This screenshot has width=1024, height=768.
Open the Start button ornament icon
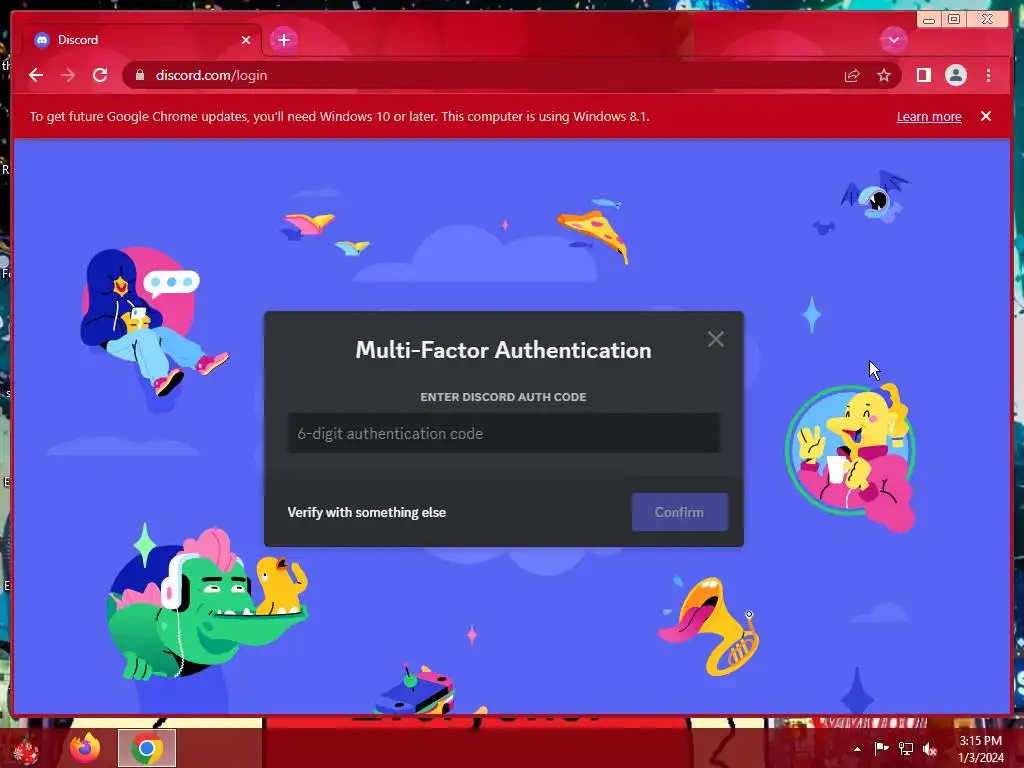pyautogui.click(x=25, y=749)
